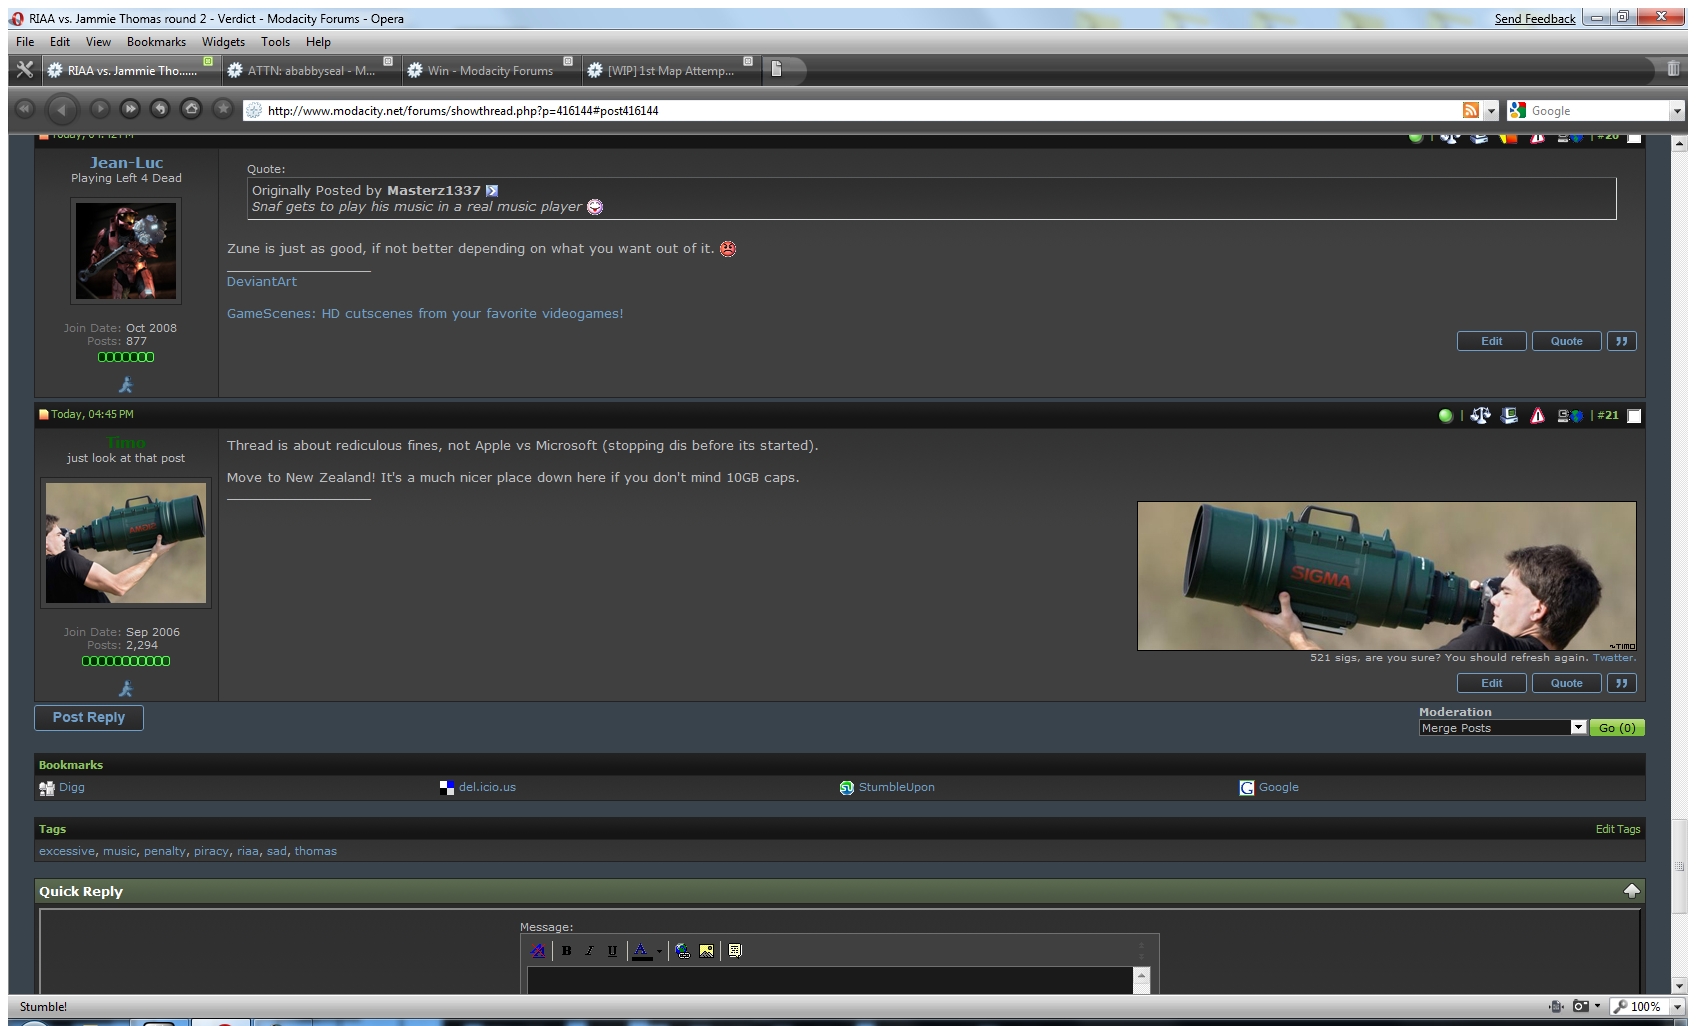Open the GameScenes HD cutscenes link
This screenshot has width=1696, height=1026.
(x=425, y=314)
